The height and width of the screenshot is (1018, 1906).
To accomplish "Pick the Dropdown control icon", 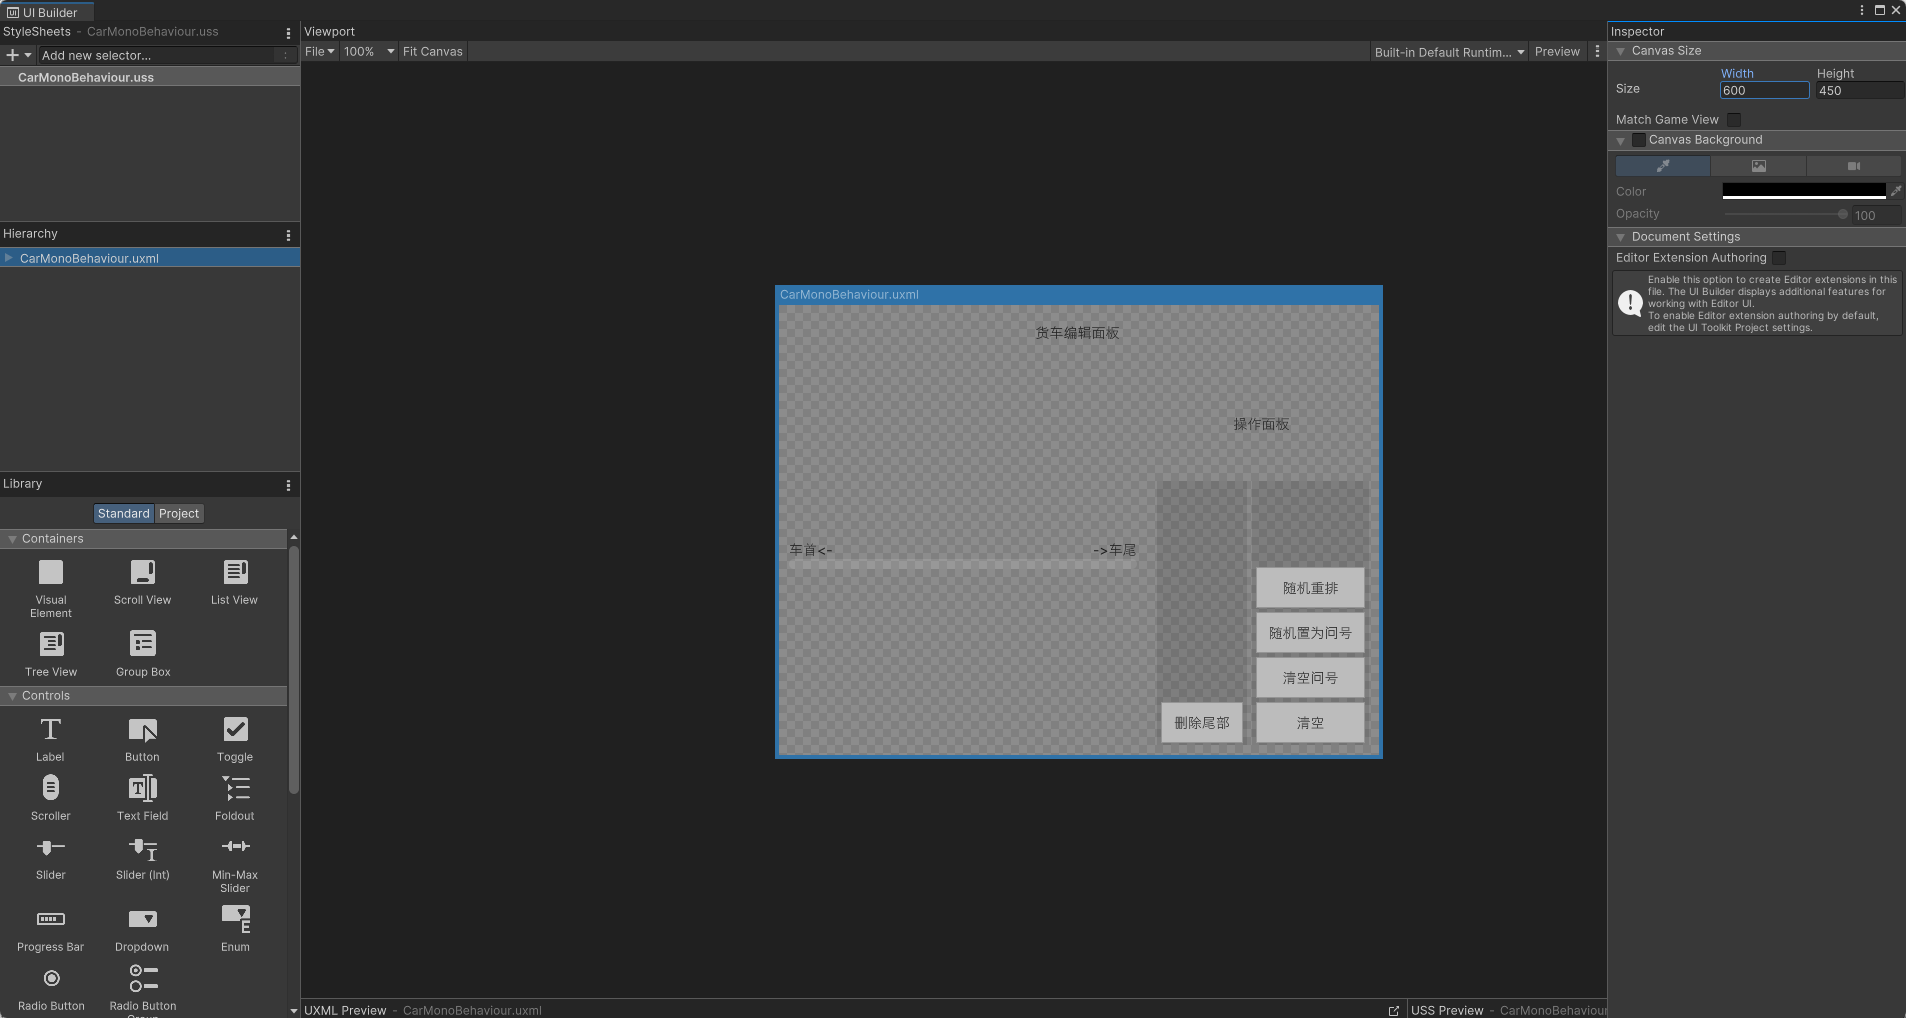I will 143,919.
